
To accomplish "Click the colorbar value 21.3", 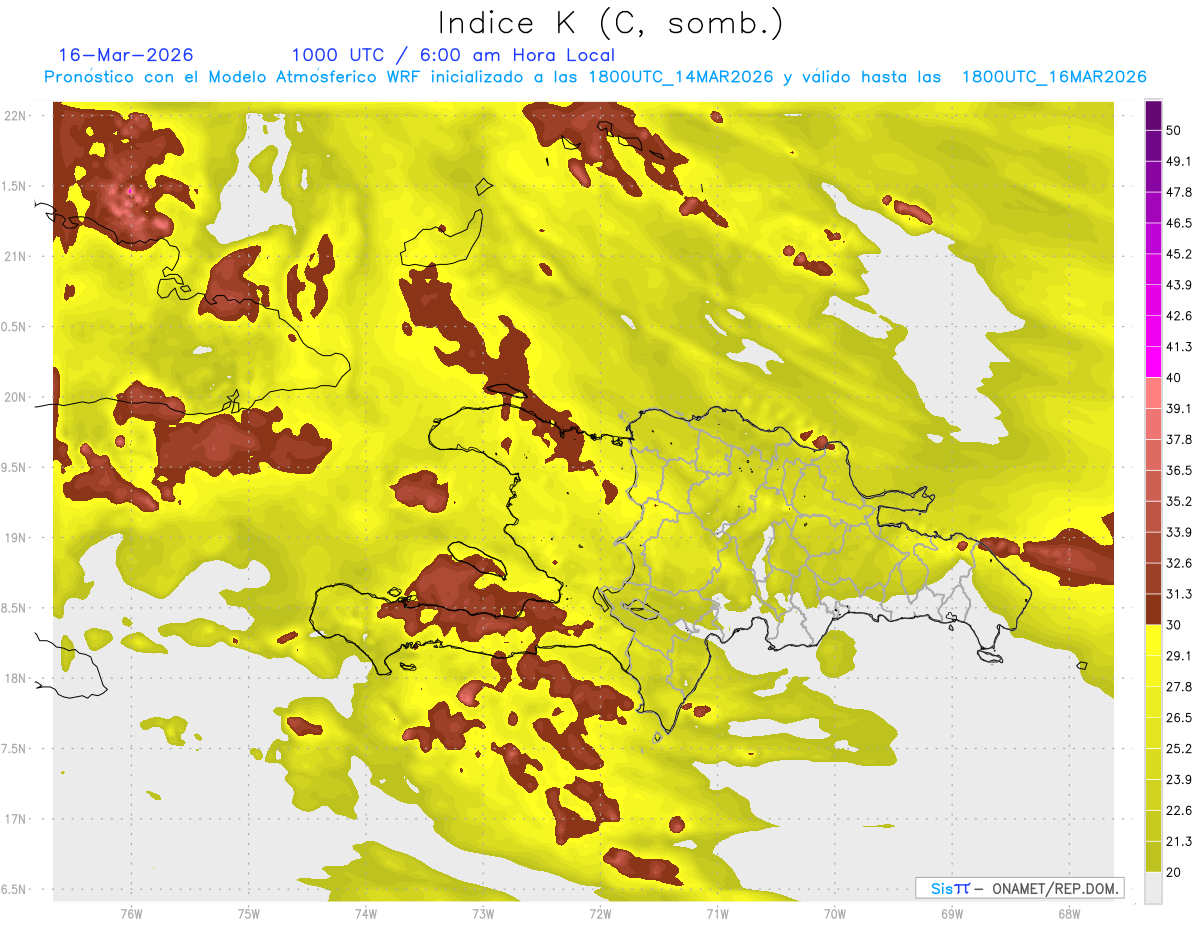I will click(1179, 841).
